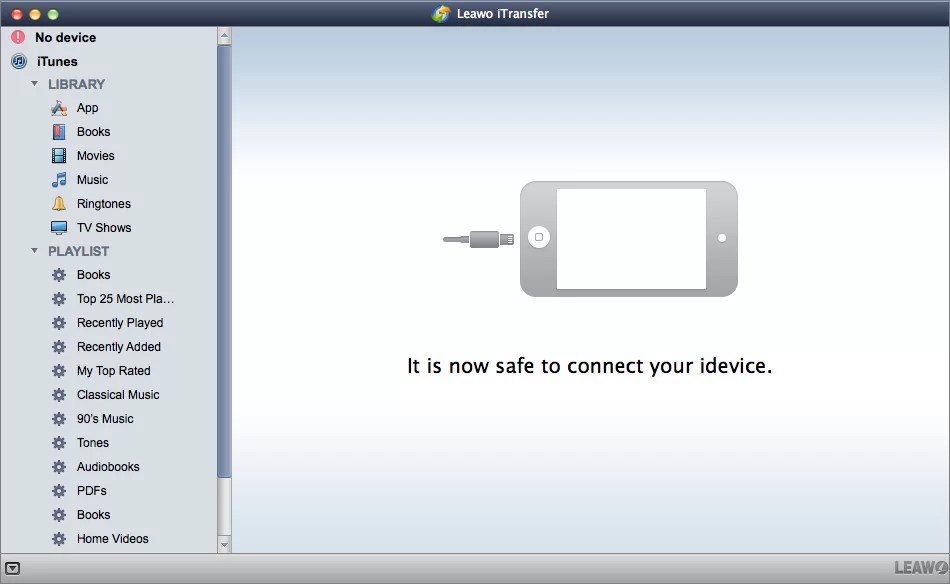The width and height of the screenshot is (950, 584).
Task: Collapse the LIBRARY section triangle
Action: [34, 84]
